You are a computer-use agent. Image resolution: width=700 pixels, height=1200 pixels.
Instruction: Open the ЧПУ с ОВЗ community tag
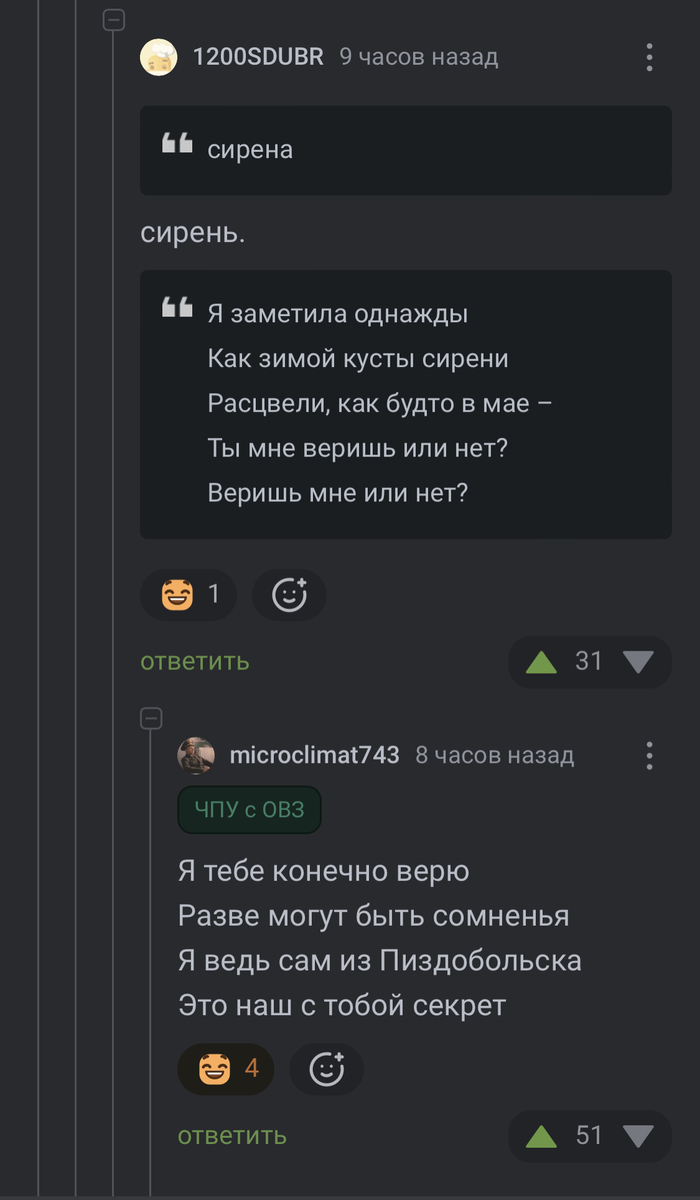[x=249, y=810]
